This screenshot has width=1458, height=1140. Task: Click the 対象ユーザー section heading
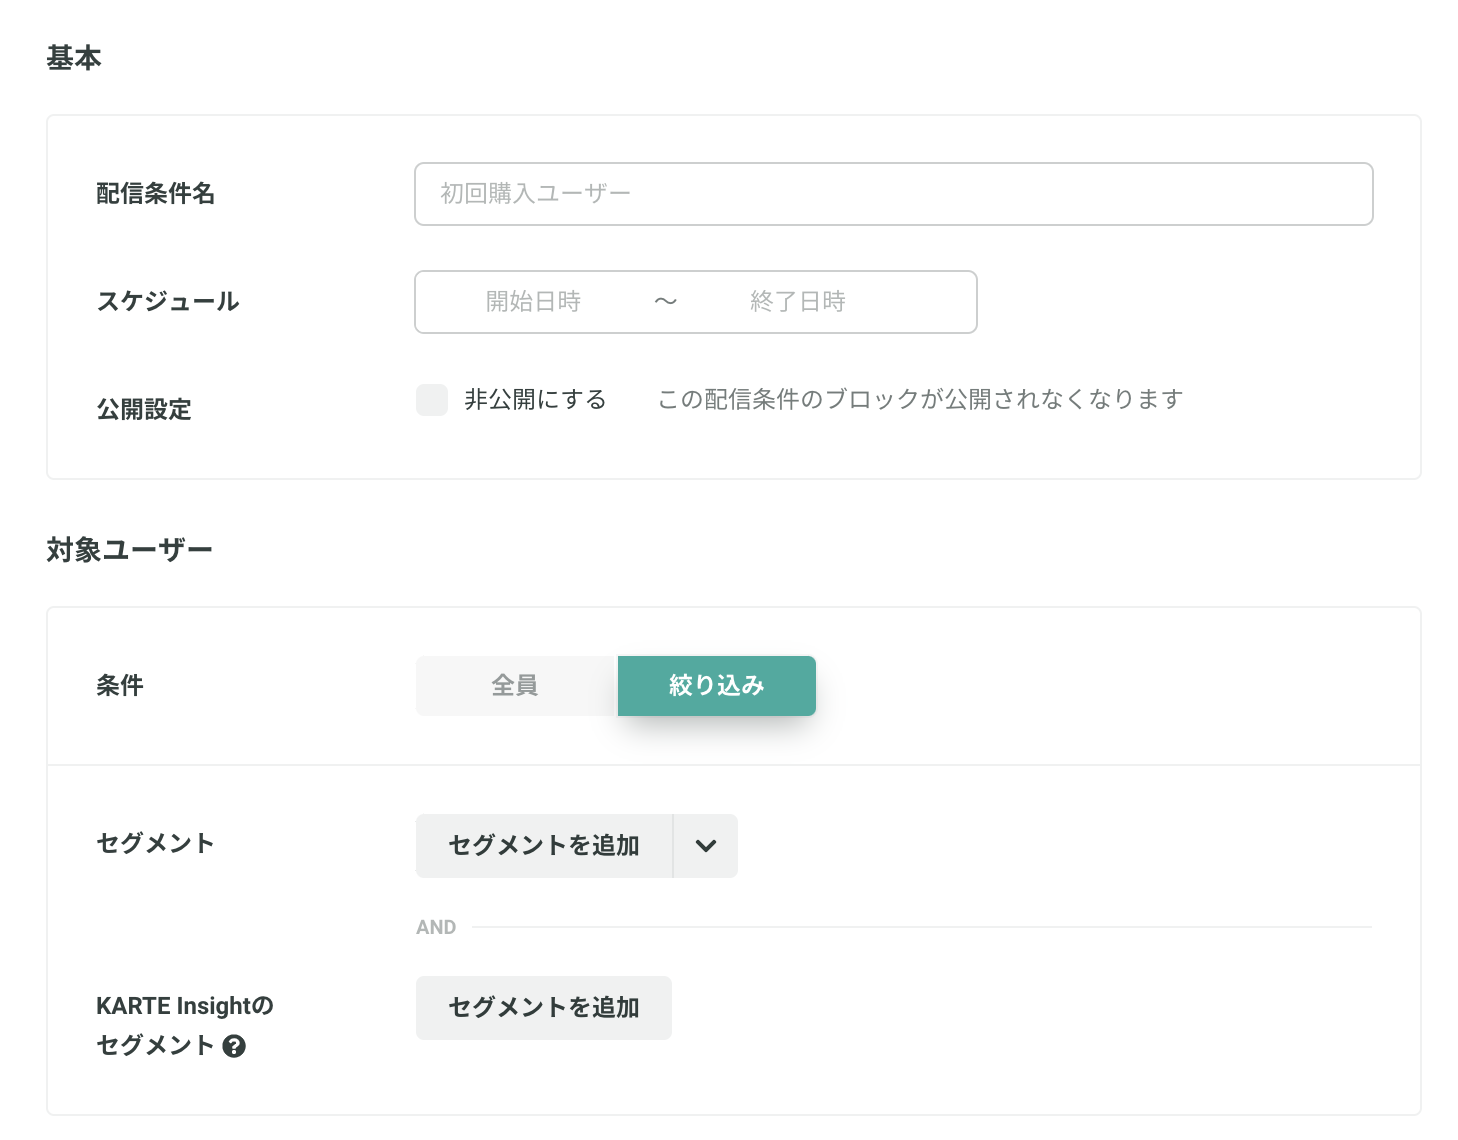pos(129,550)
